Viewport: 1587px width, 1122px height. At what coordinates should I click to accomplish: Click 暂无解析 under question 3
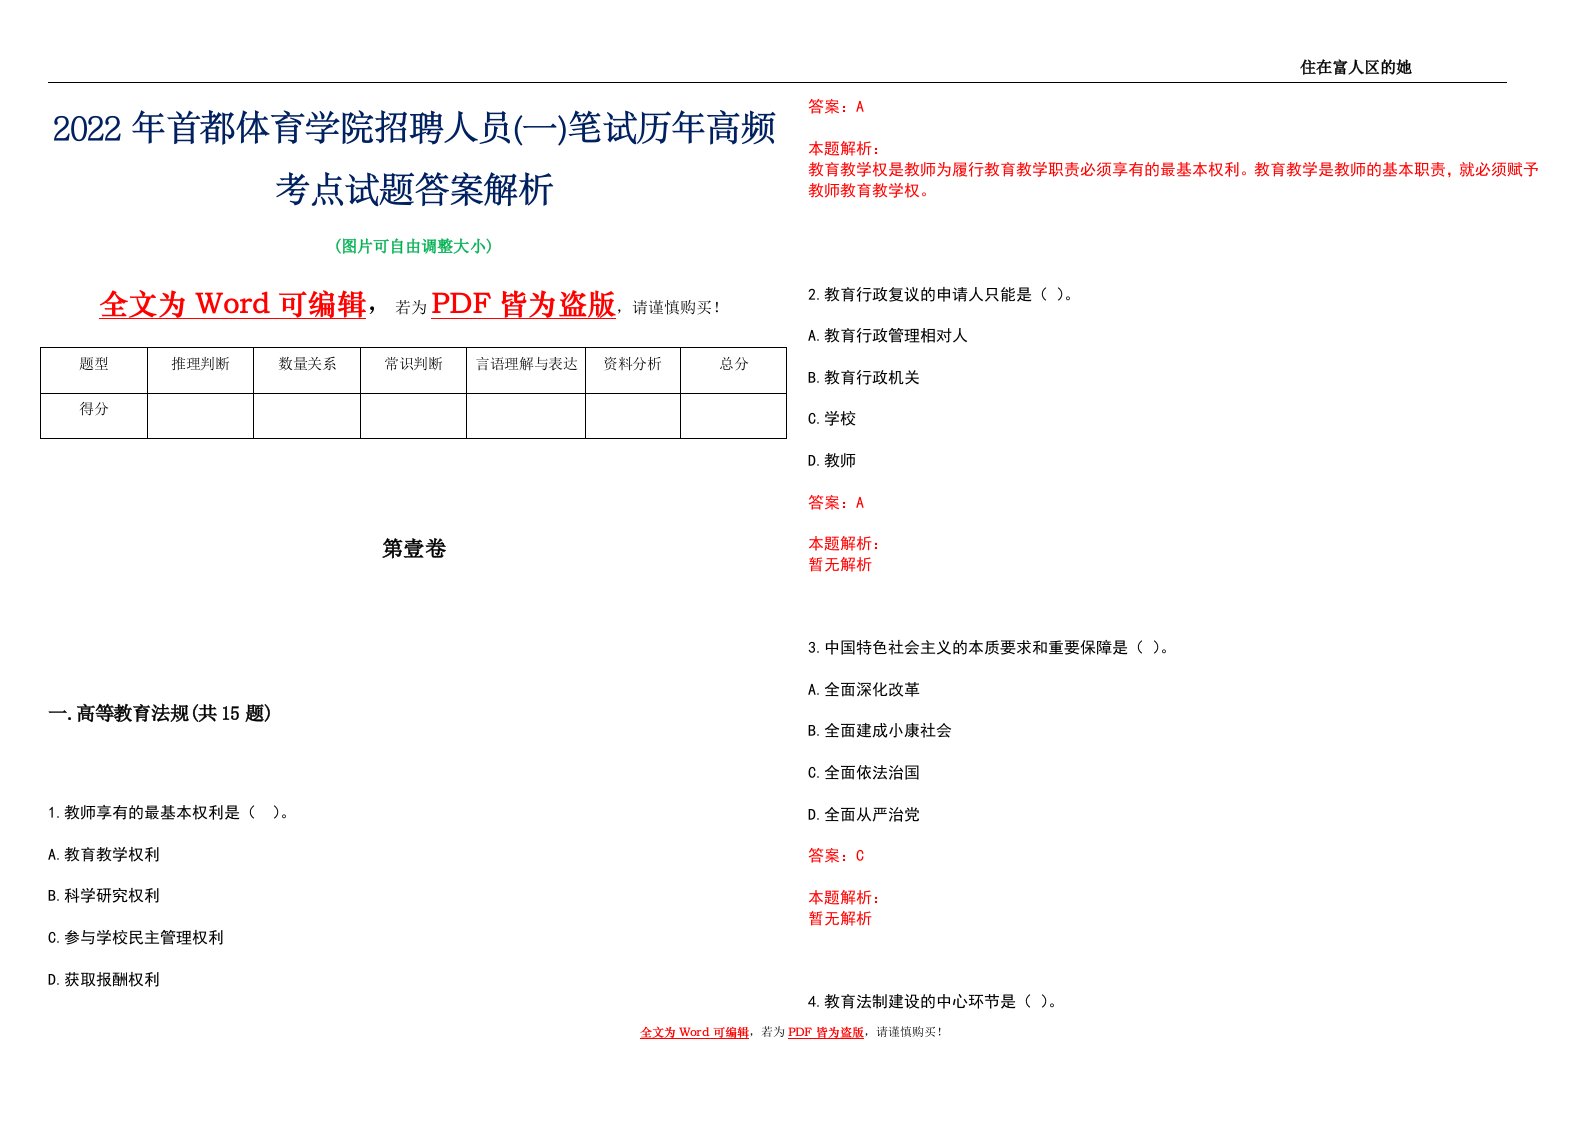[x=840, y=919]
